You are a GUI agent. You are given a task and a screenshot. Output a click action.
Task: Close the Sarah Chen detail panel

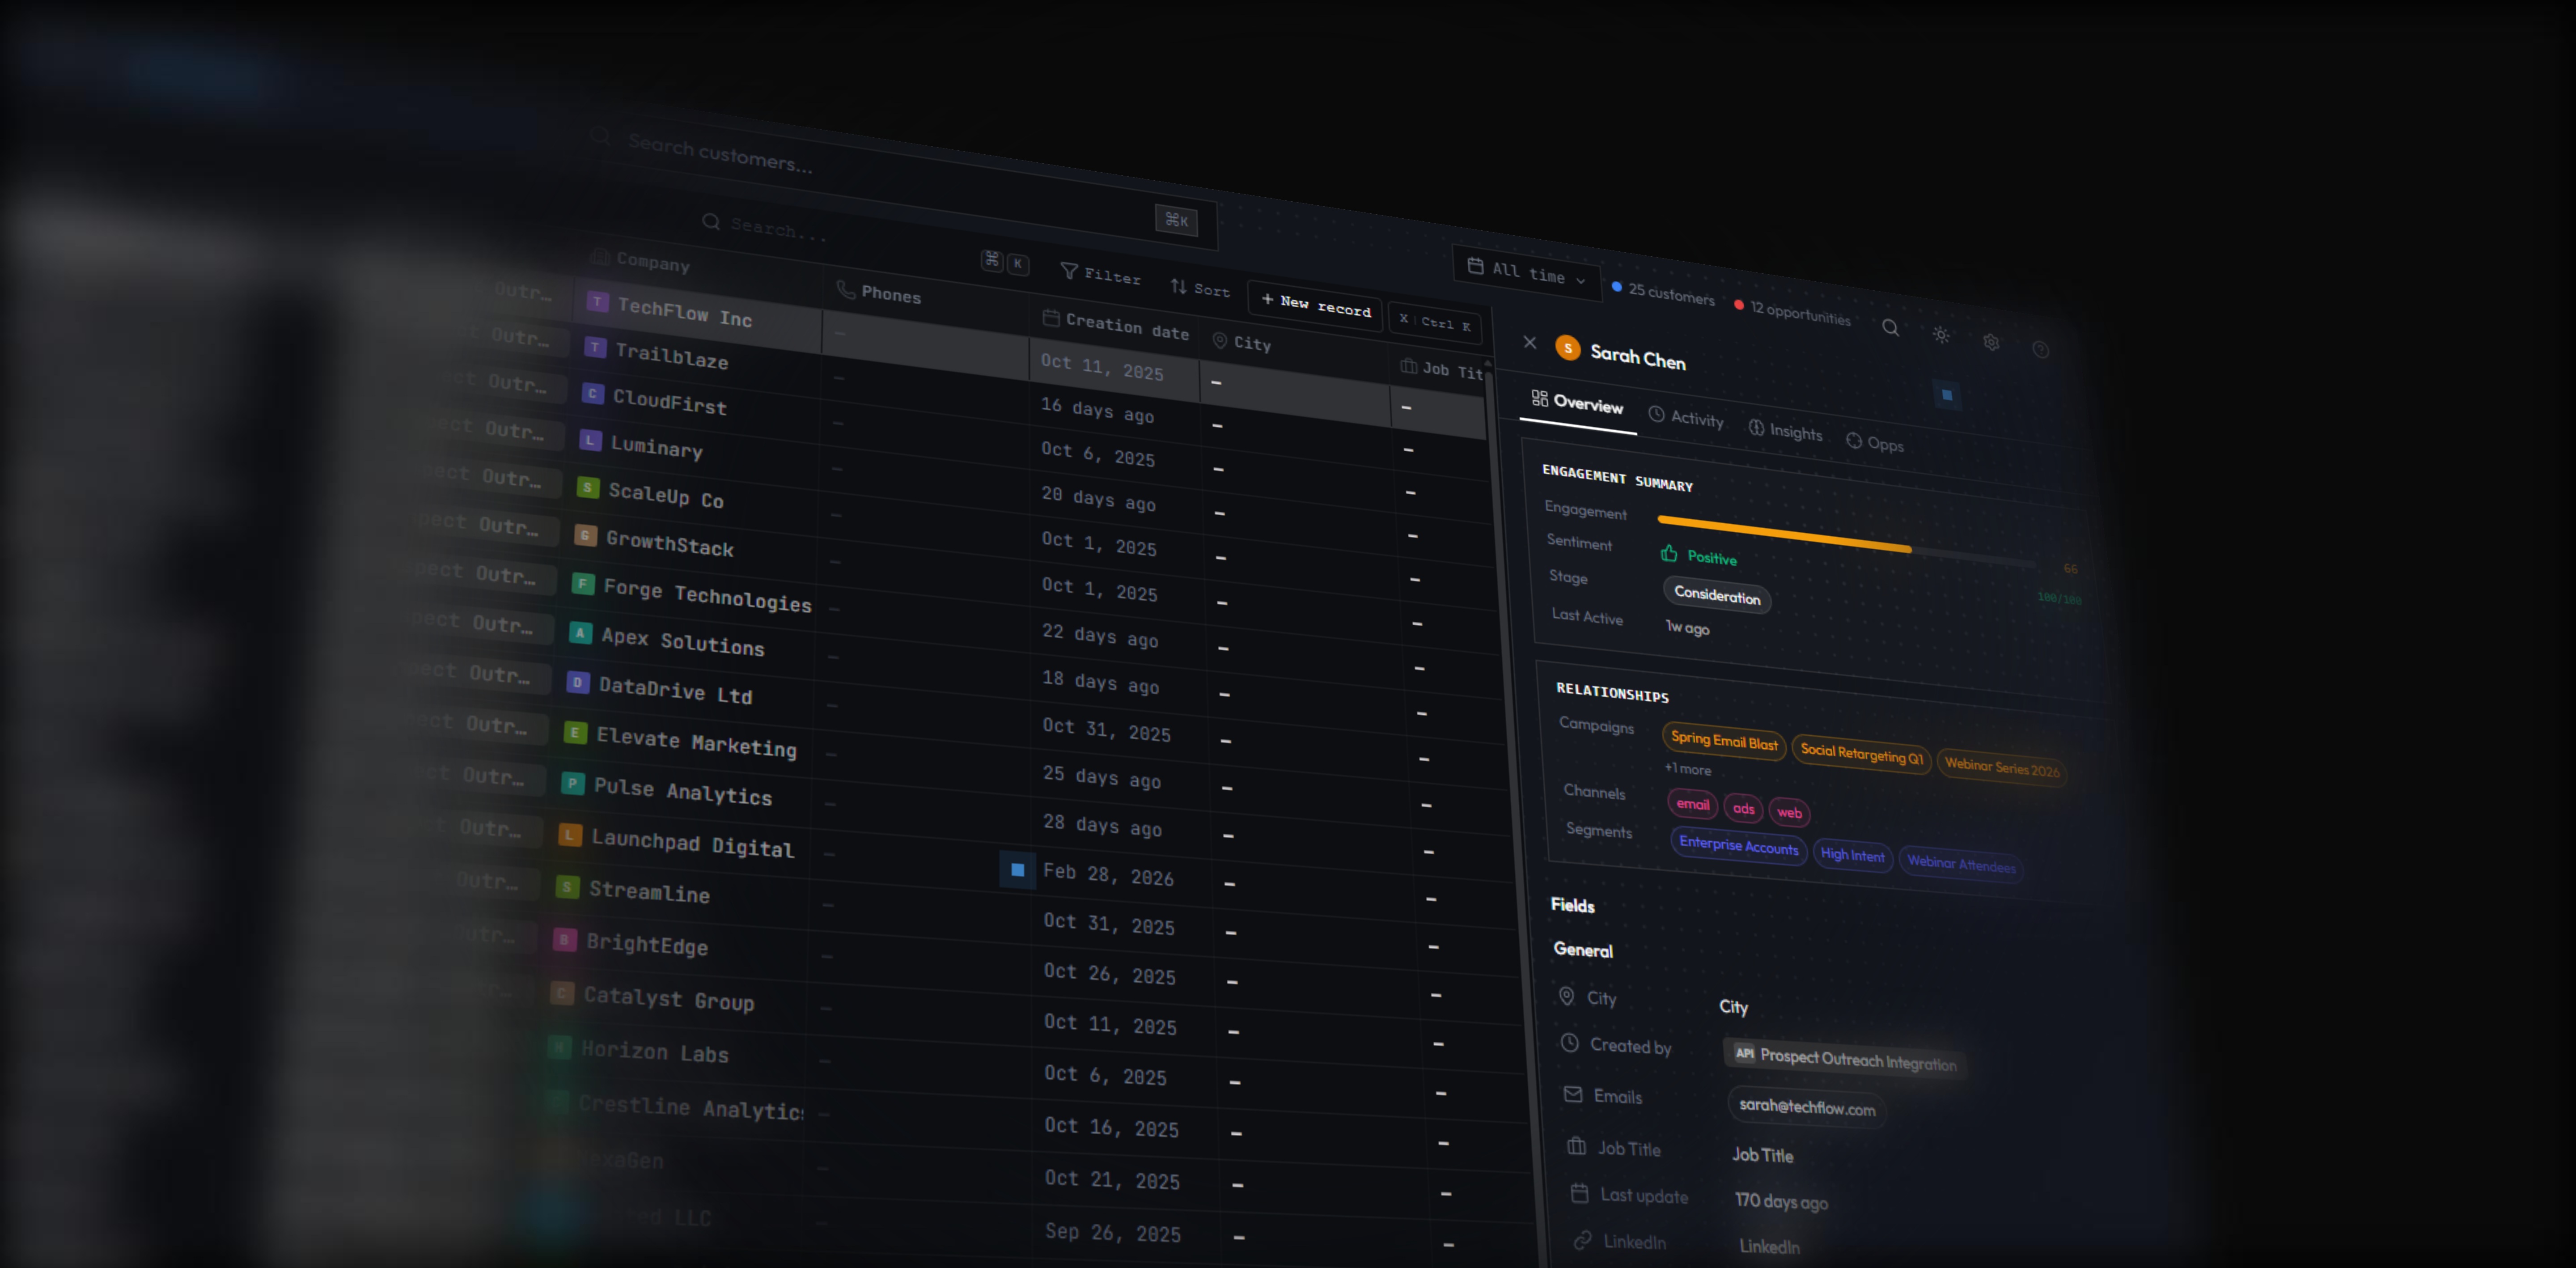pyautogui.click(x=1529, y=342)
